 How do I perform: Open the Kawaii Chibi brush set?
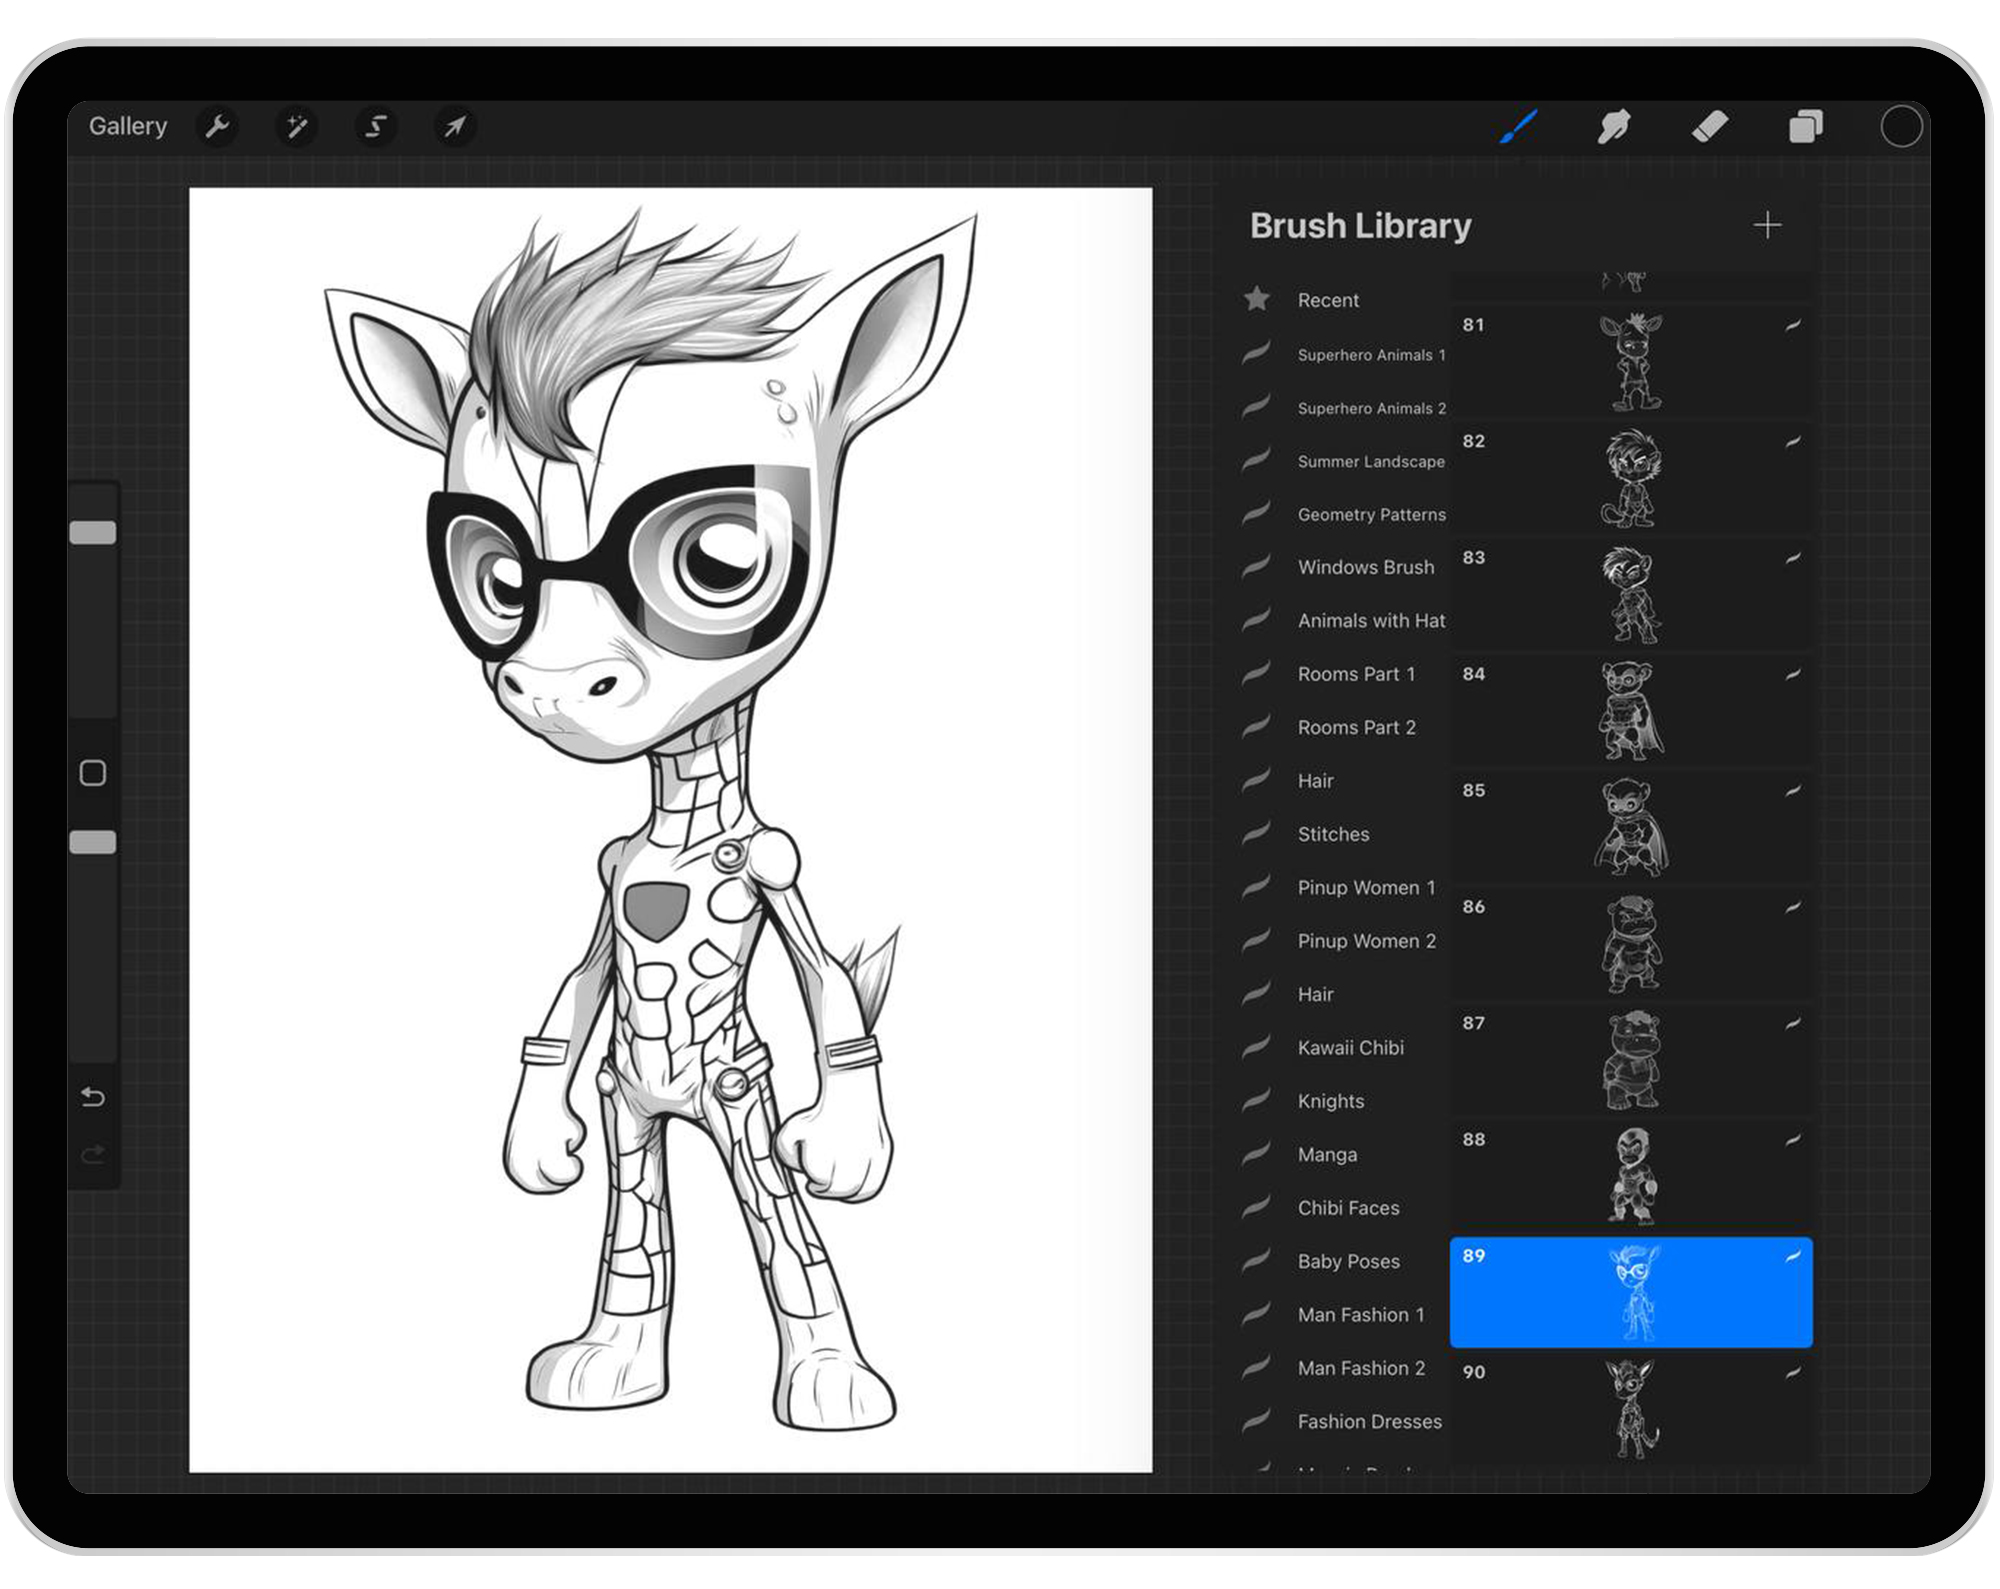pos(1350,1048)
